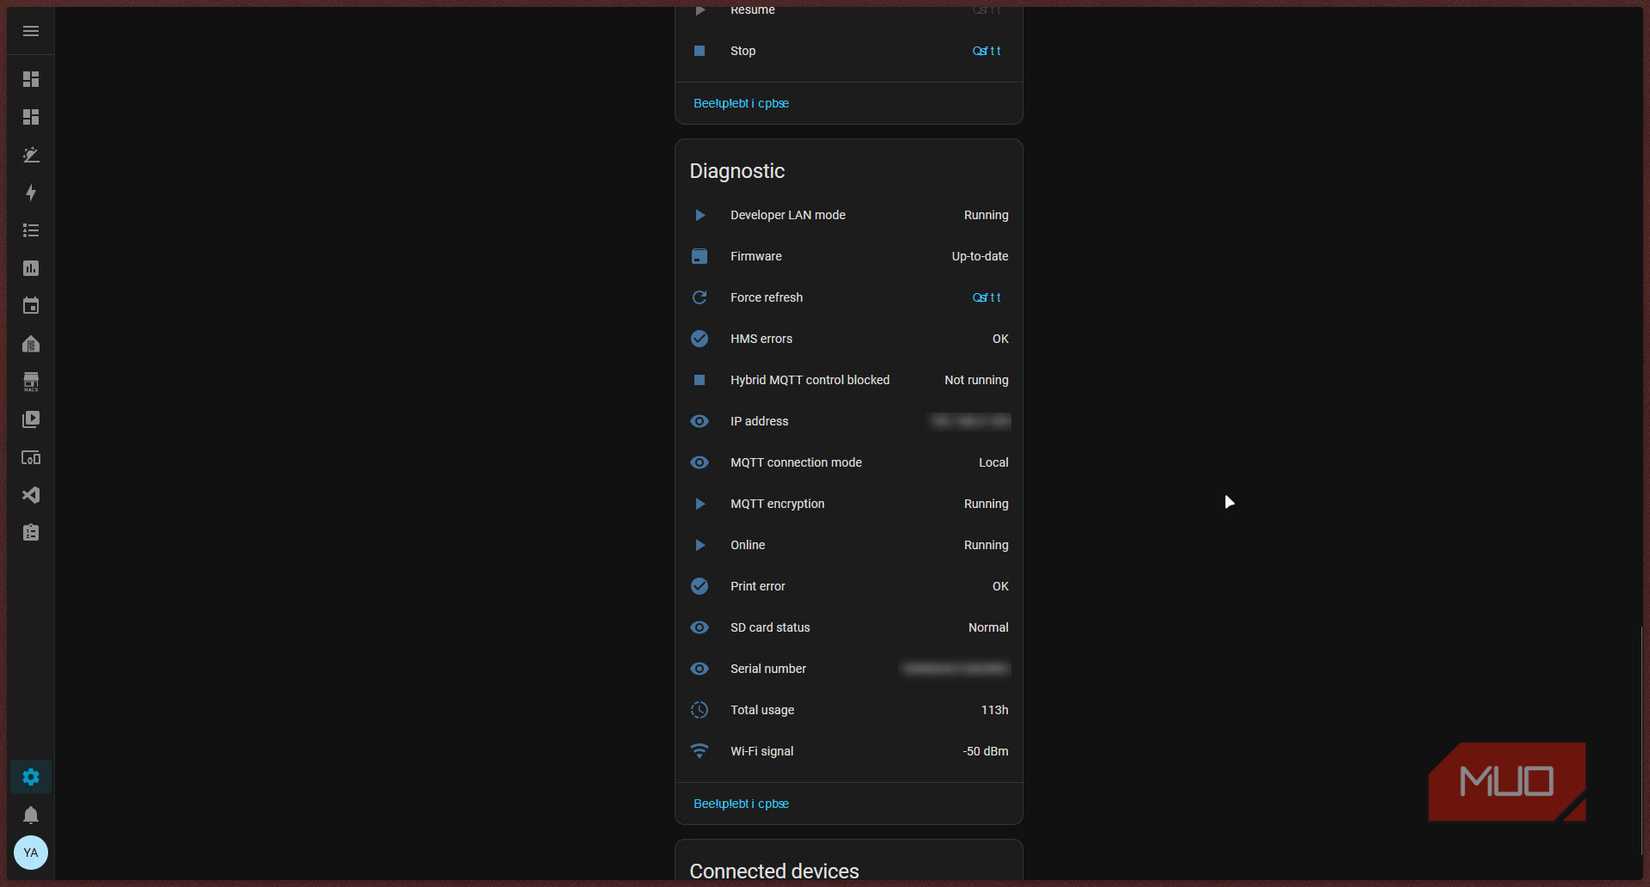1650x887 pixels.
Task: Click the Firmware Up-to-date value
Action: tap(980, 257)
